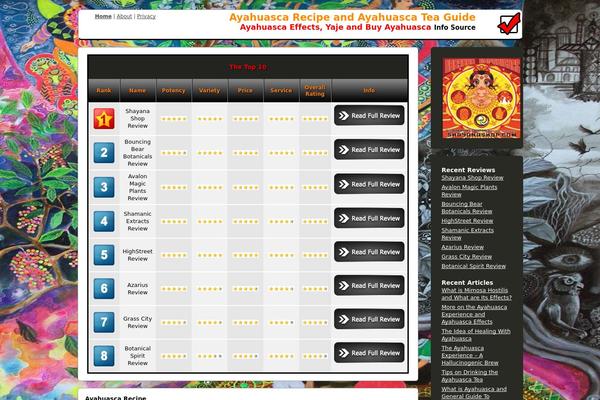Open Shamanic Extracts Review sidebar link
The image size is (600, 400).
coord(467,234)
